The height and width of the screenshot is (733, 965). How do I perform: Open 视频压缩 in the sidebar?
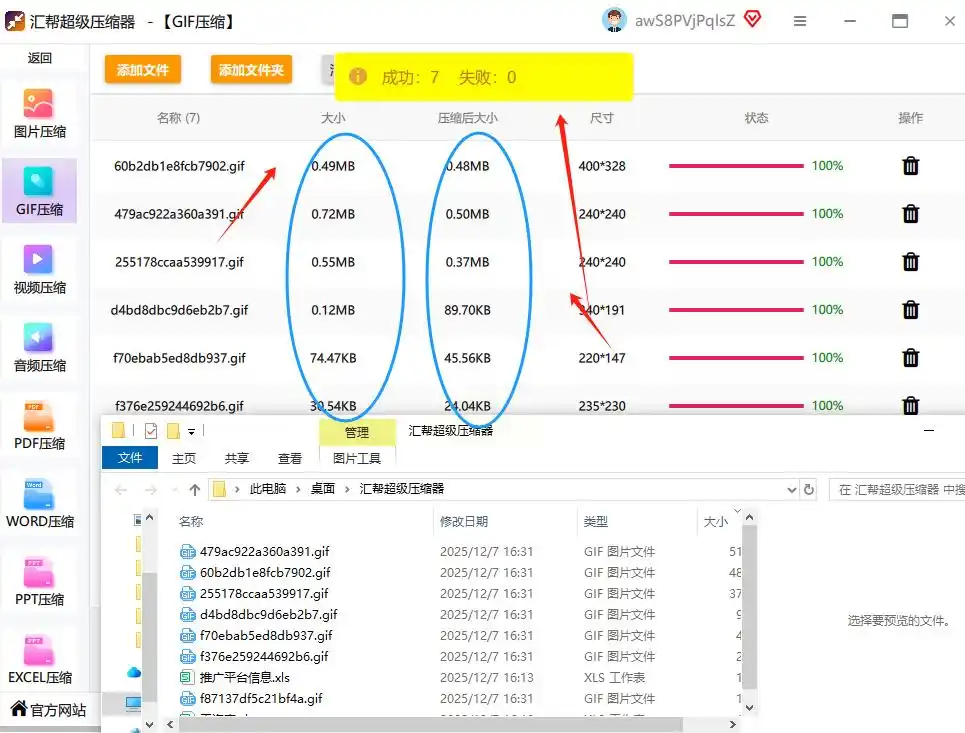[x=39, y=270]
